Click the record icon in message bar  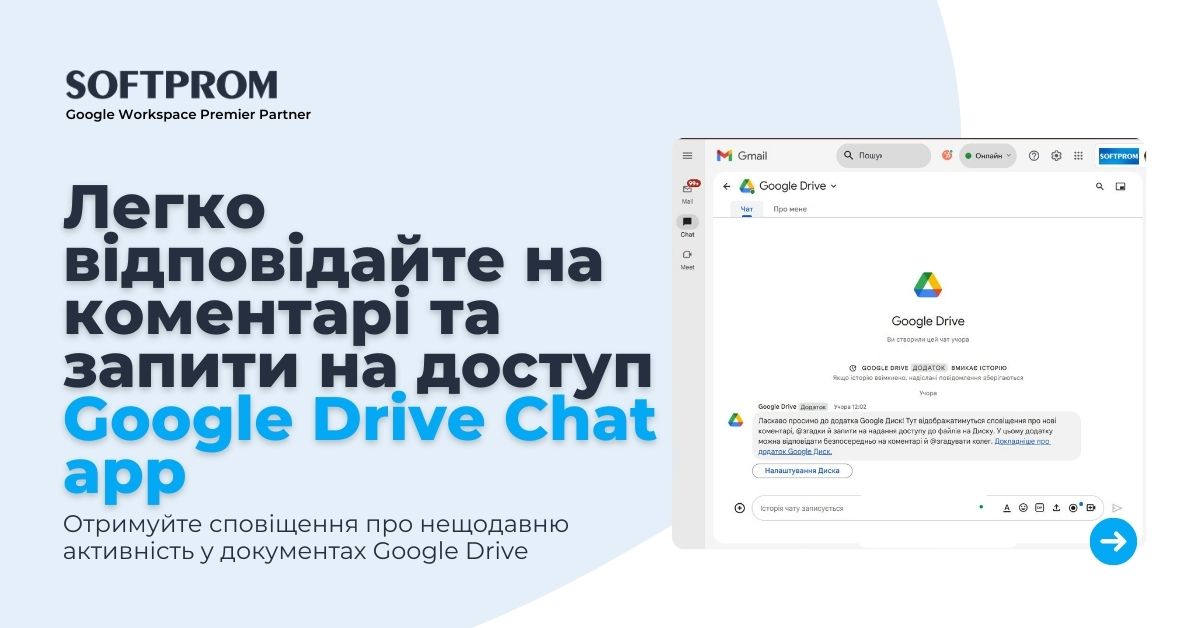[1073, 508]
